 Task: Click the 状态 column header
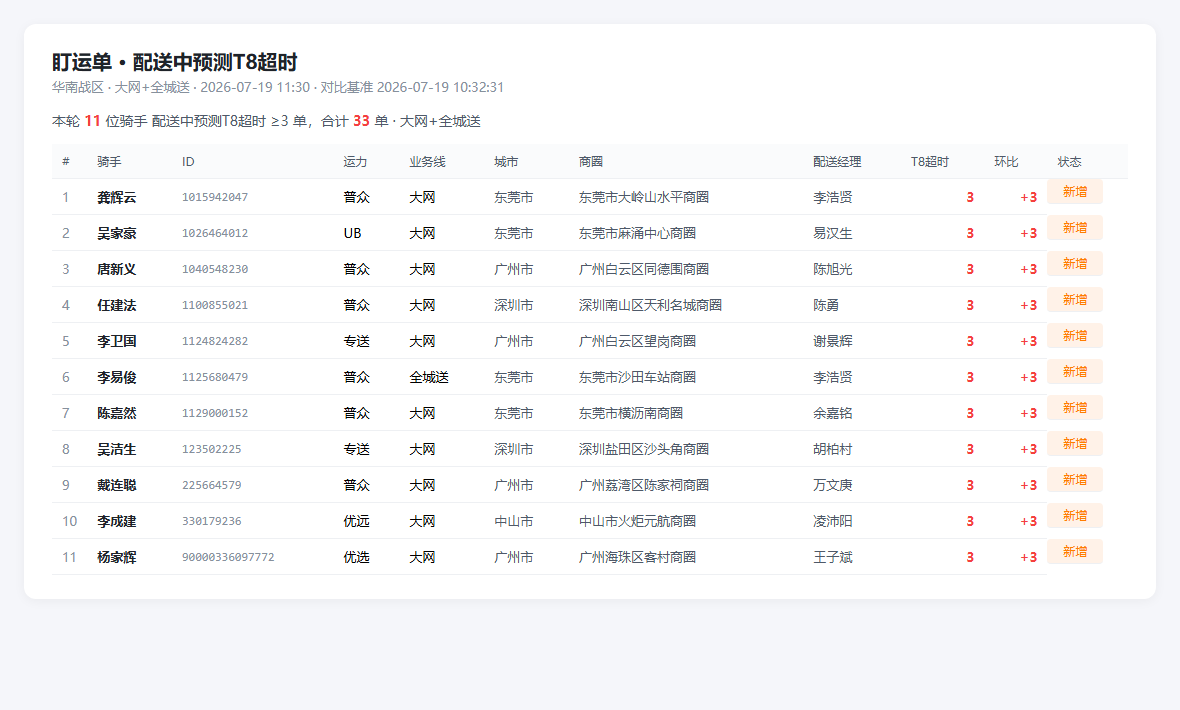coord(1069,162)
